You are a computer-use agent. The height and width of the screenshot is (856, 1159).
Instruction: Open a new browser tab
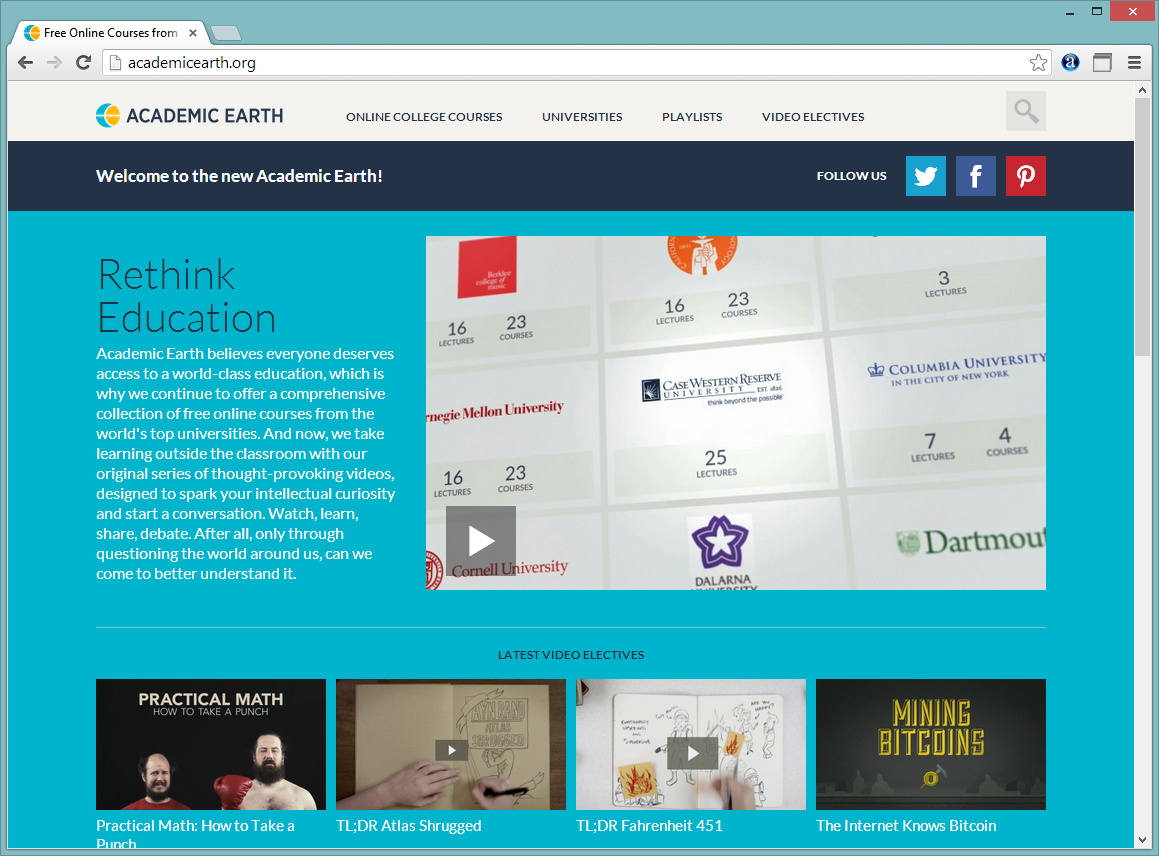tap(225, 33)
